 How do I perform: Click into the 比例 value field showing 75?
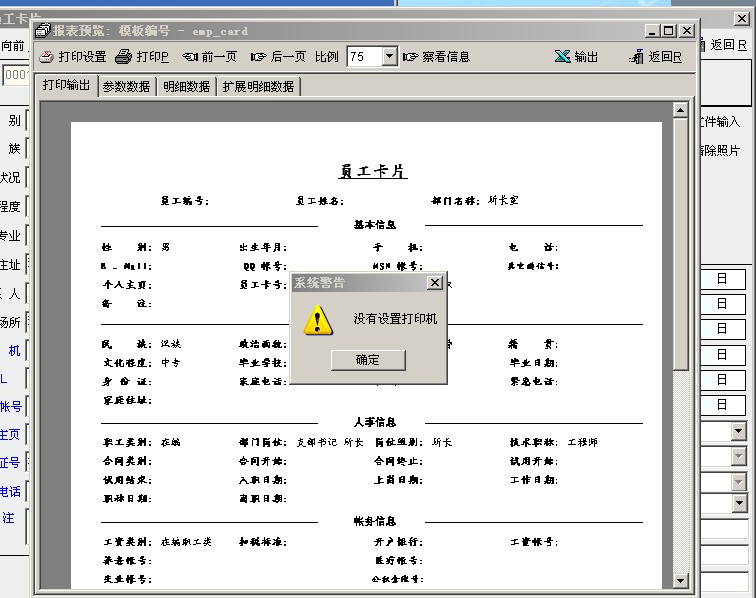click(362, 57)
